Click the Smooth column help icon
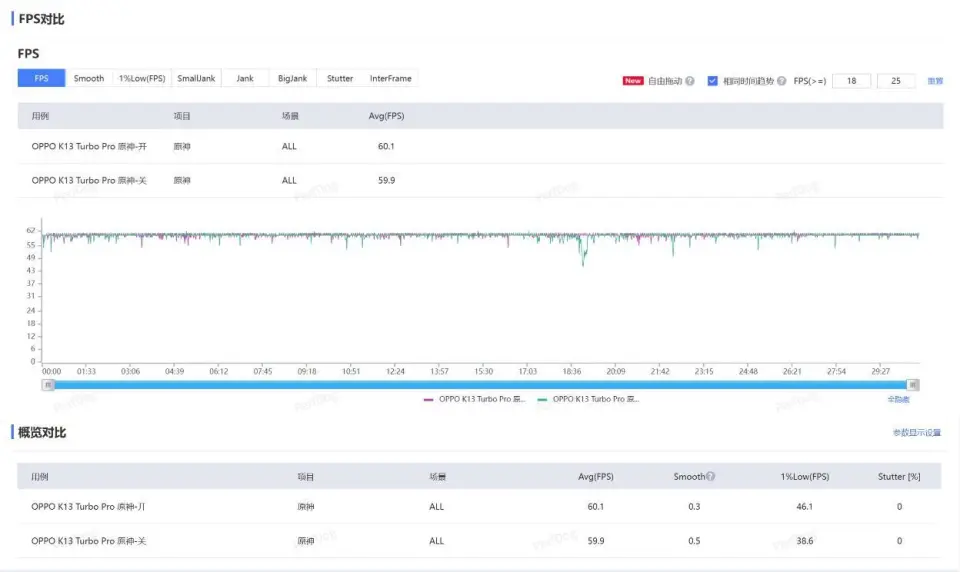960x572 pixels. [x=711, y=477]
